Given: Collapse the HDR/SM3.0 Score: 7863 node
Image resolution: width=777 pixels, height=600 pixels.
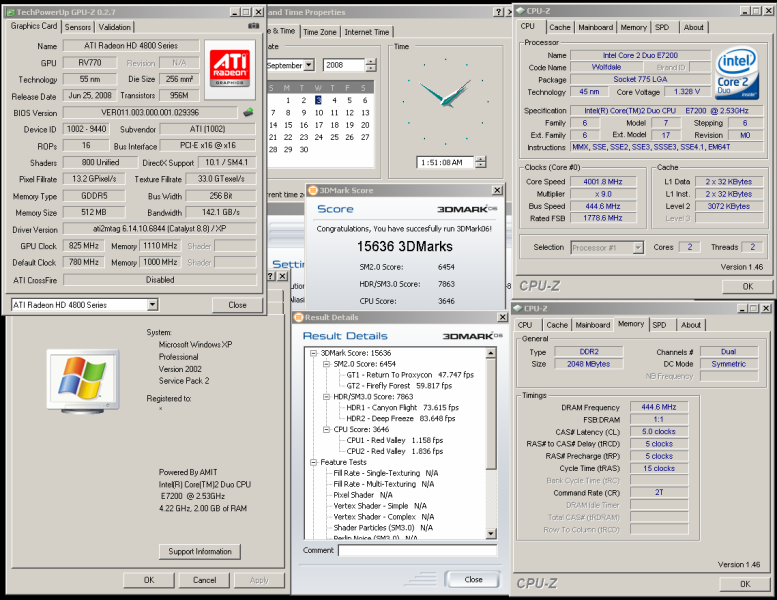Looking at the screenshot, I should pyautogui.click(x=326, y=397).
